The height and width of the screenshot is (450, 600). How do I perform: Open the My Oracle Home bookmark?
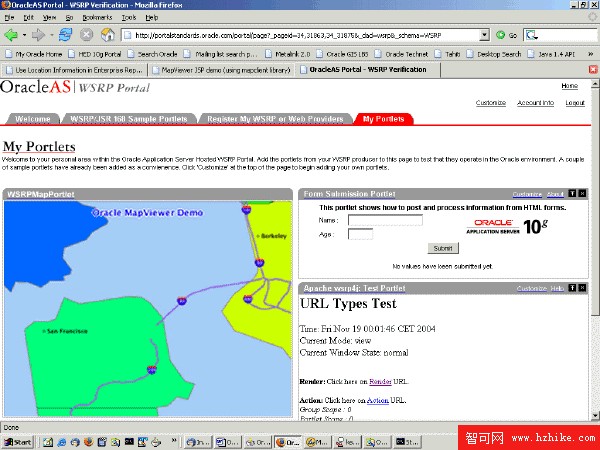(34, 54)
